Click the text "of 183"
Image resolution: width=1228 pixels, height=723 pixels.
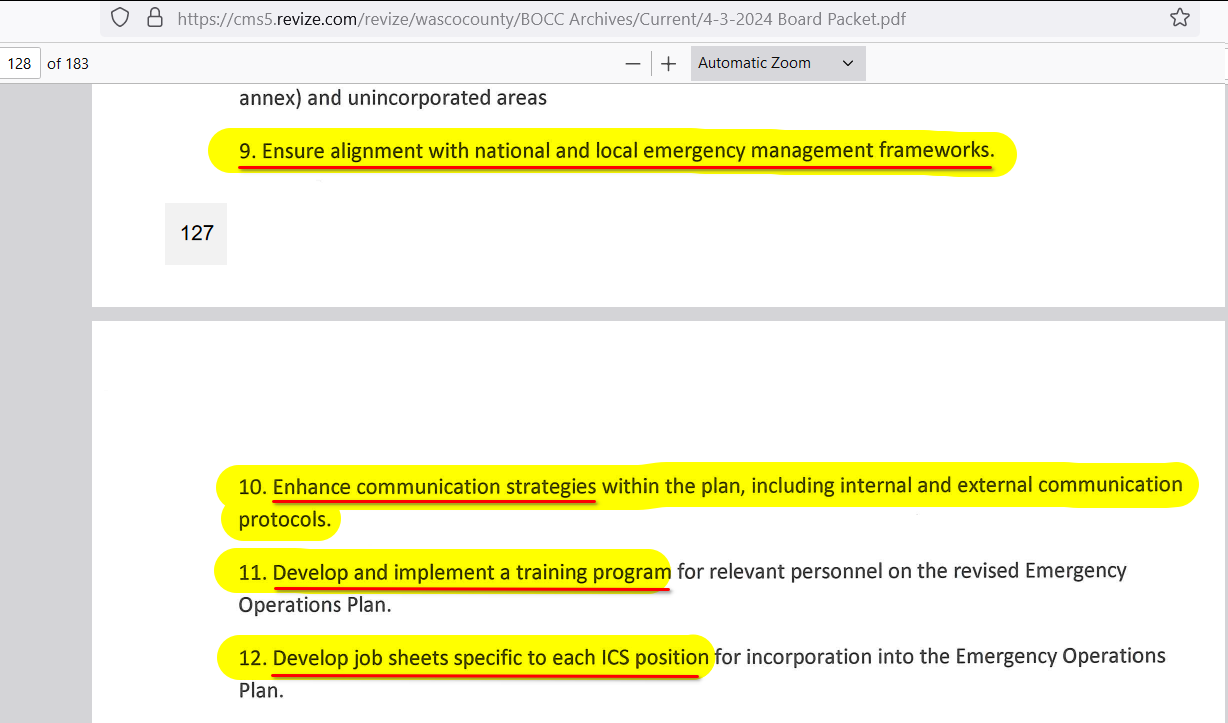coord(68,63)
